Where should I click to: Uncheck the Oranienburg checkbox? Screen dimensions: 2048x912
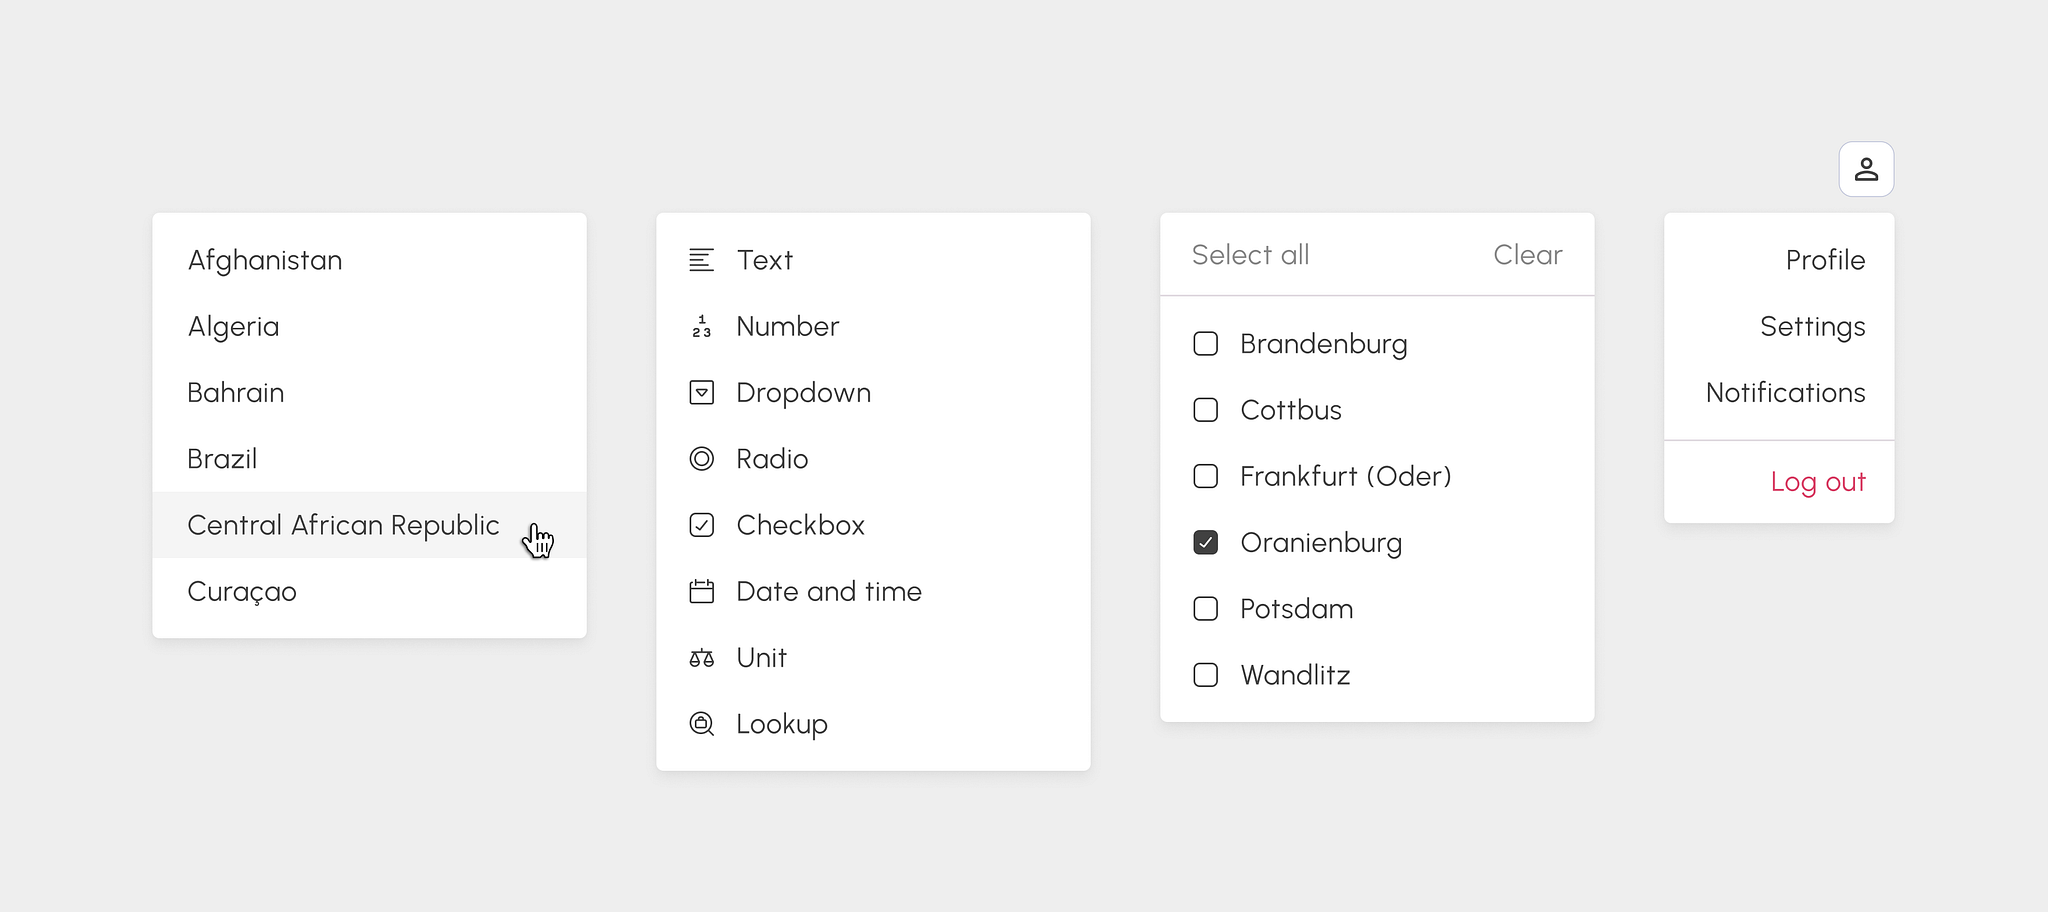click(1205, 542)
